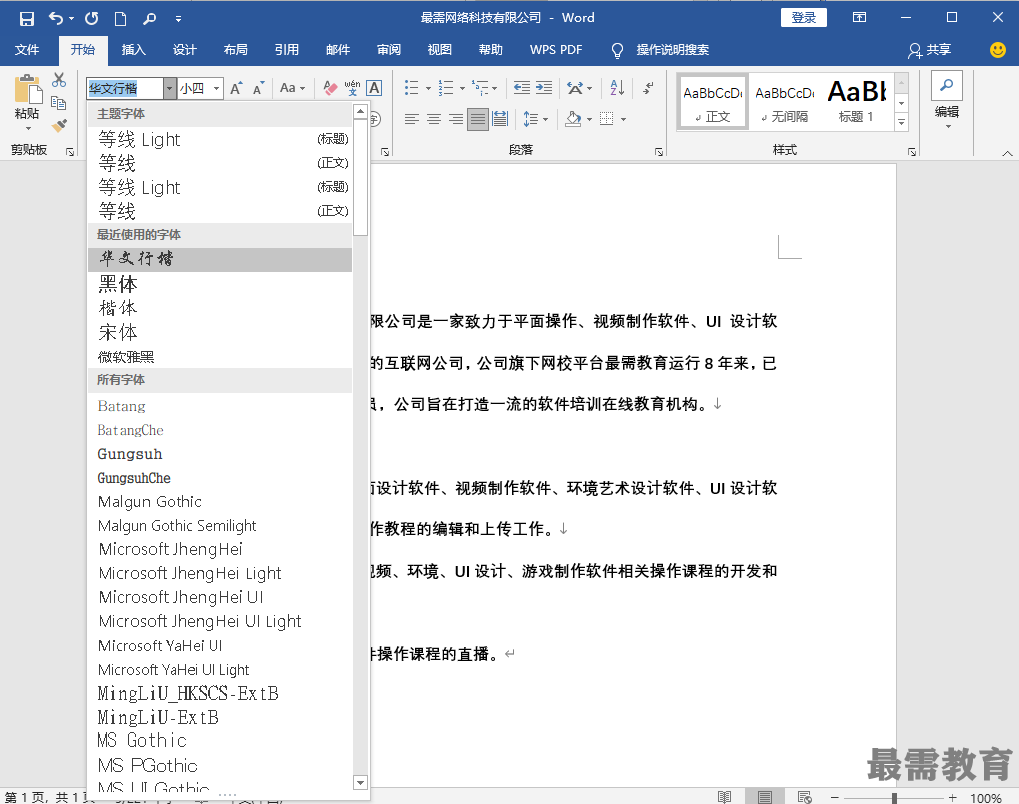Image resolution: width=1019 pixels, height=804 pixels.
Task: Toggle justified alignment
Action: pos(478,119)
